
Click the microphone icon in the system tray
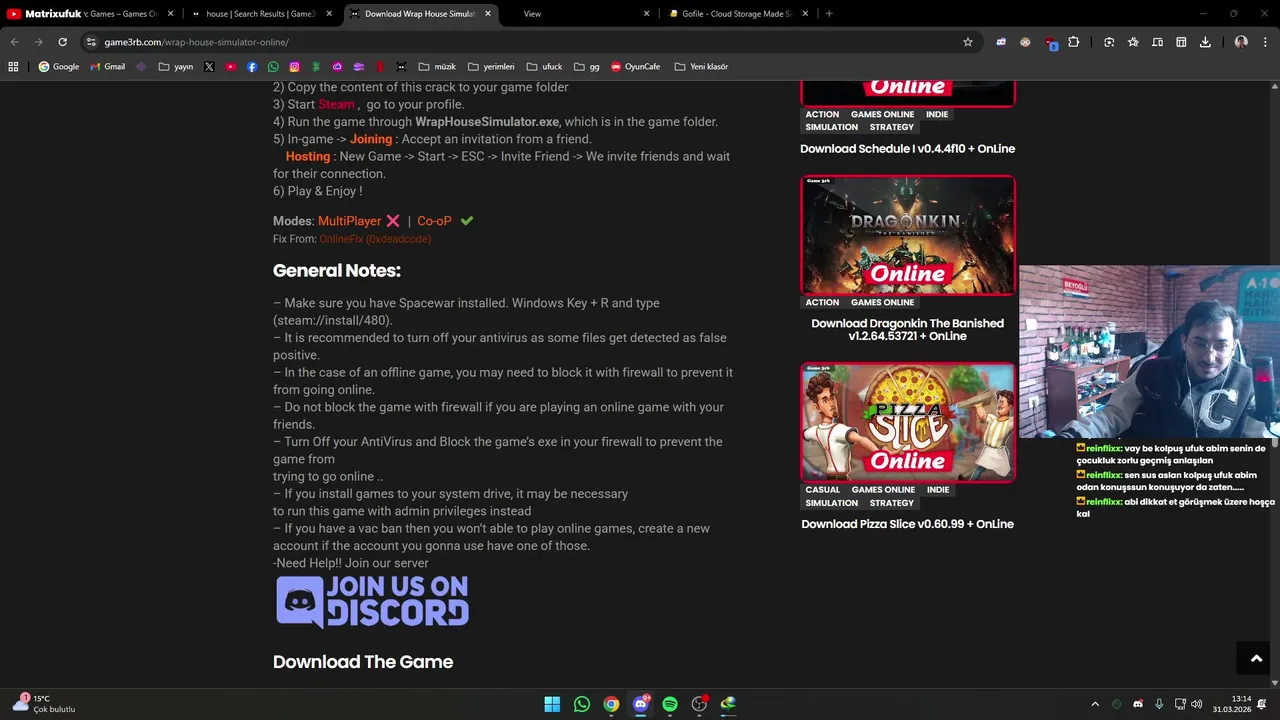pos(1159,704)
